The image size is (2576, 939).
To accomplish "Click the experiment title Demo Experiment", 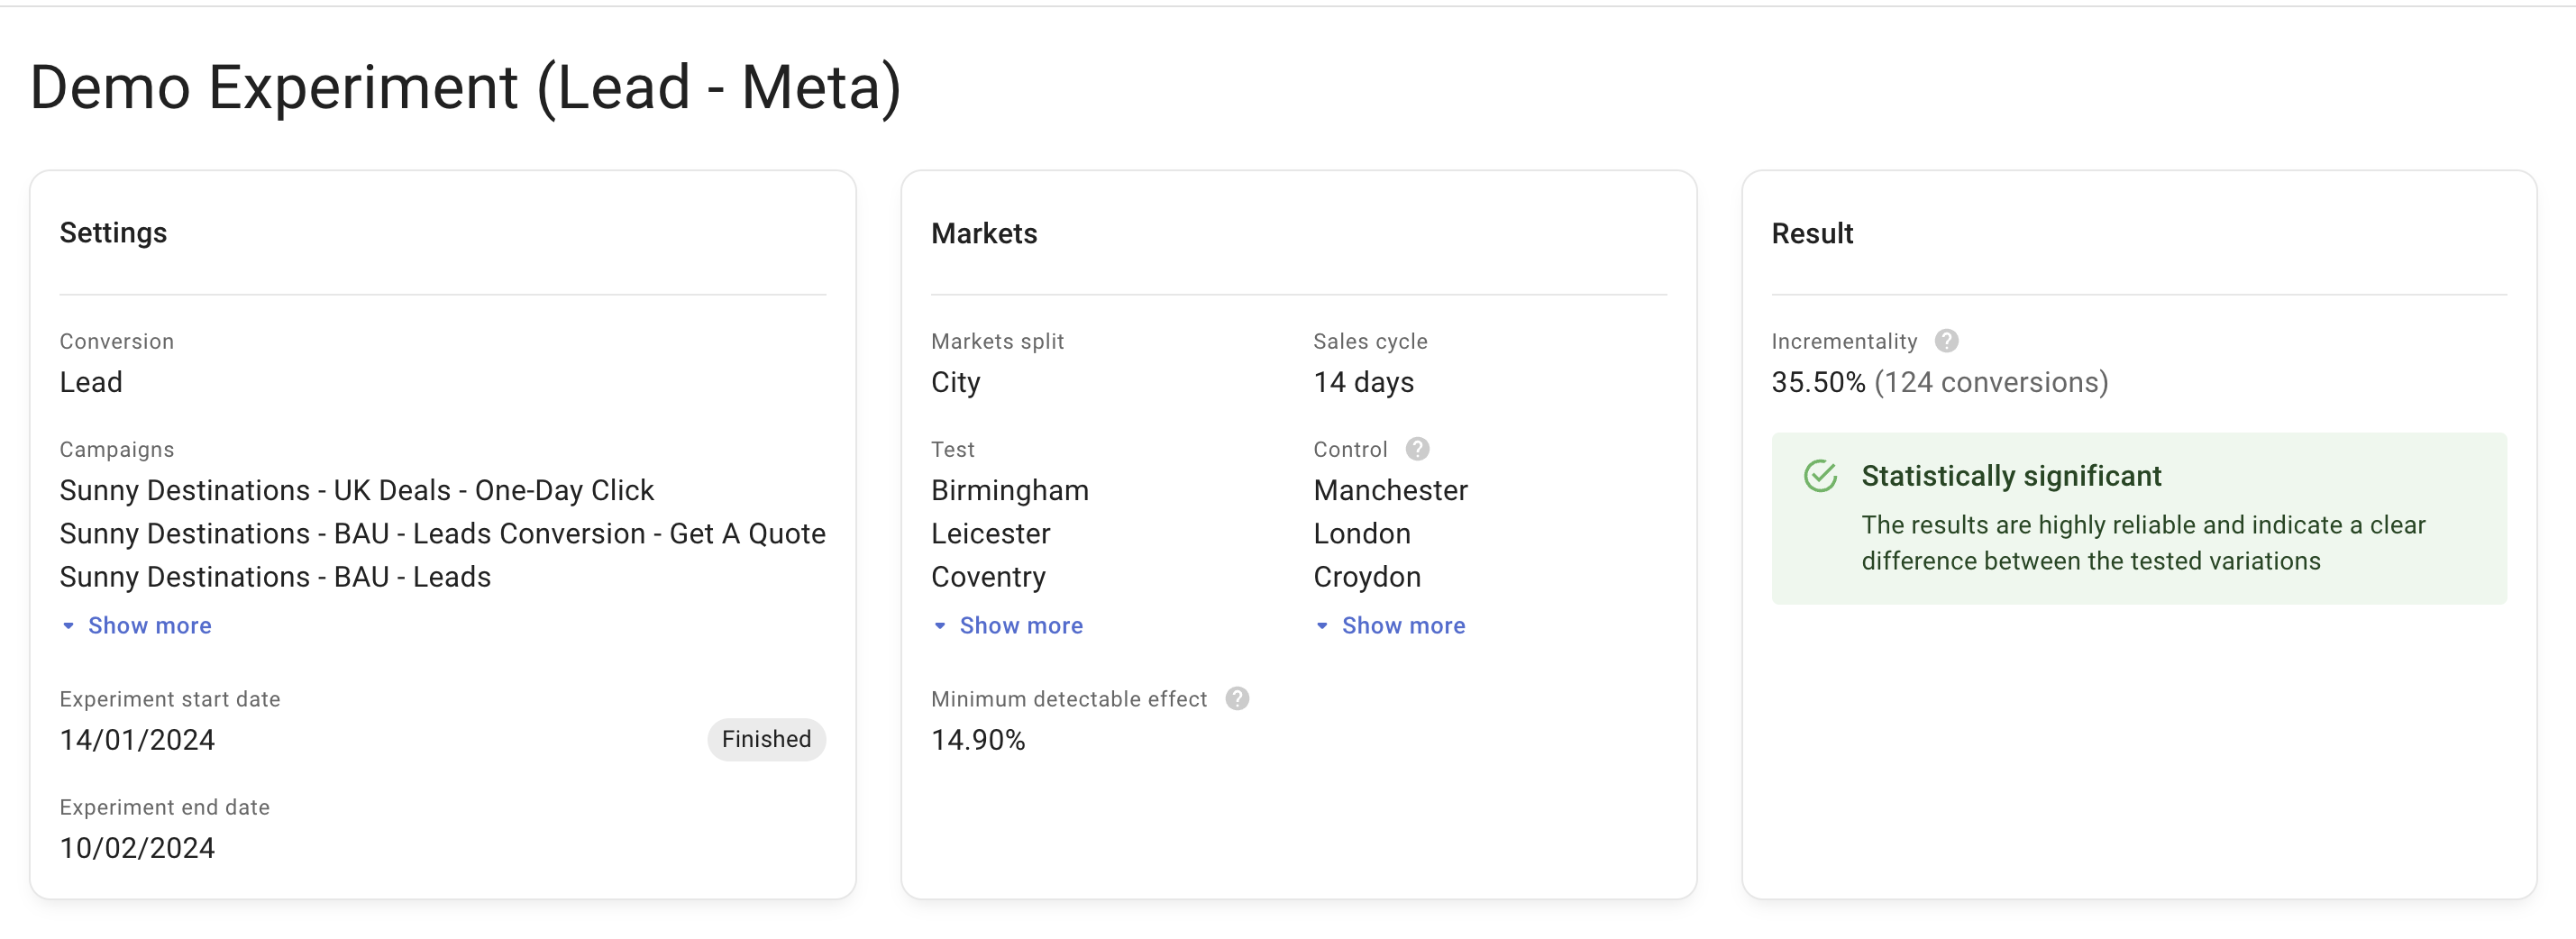I will pos(466,88).
